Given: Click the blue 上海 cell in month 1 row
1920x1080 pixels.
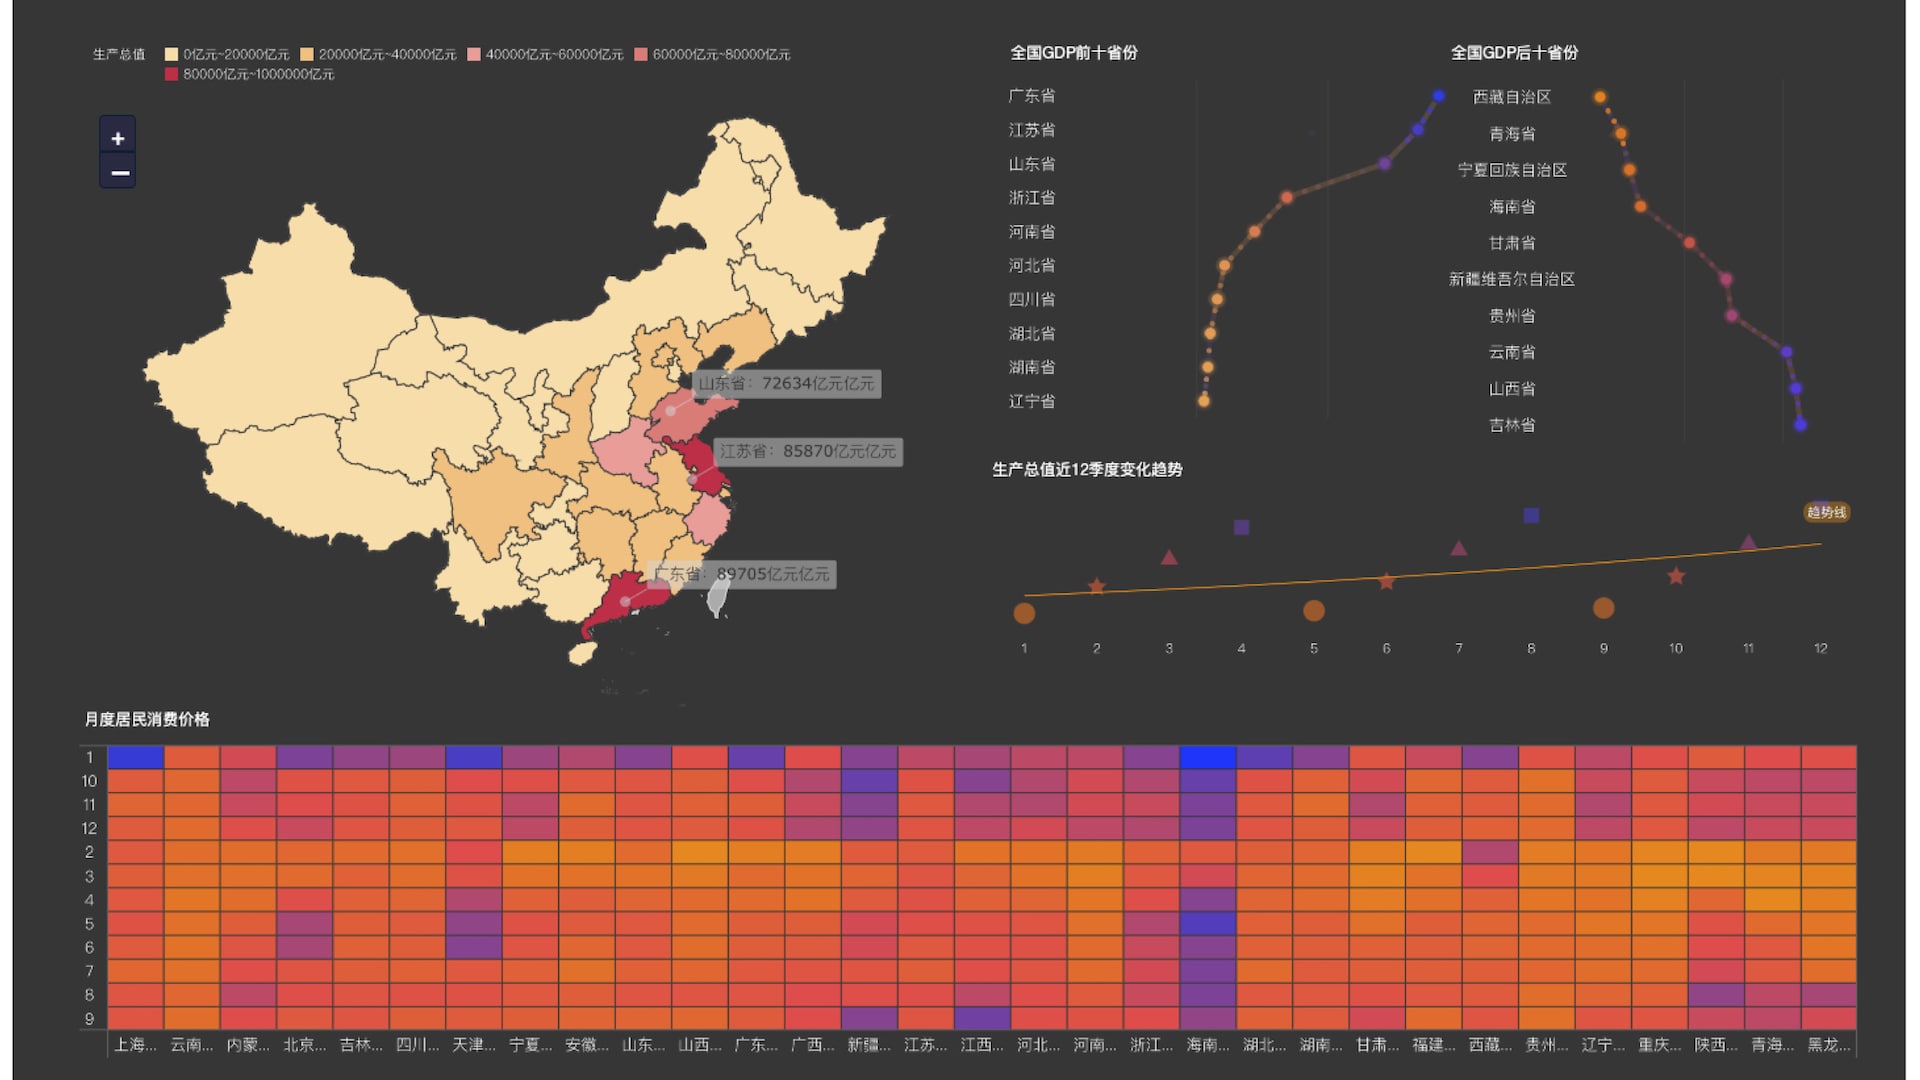Looking at the screenshot, I should (135, 757).
